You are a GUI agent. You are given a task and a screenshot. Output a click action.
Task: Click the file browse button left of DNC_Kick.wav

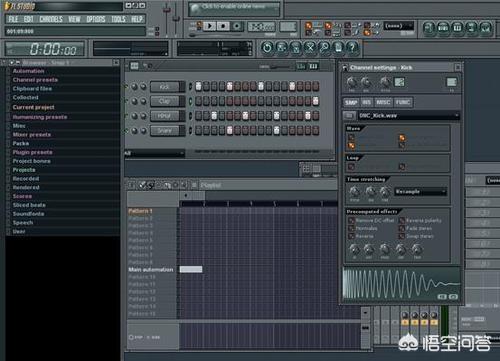pyautogui.click(x=349, y=116)
